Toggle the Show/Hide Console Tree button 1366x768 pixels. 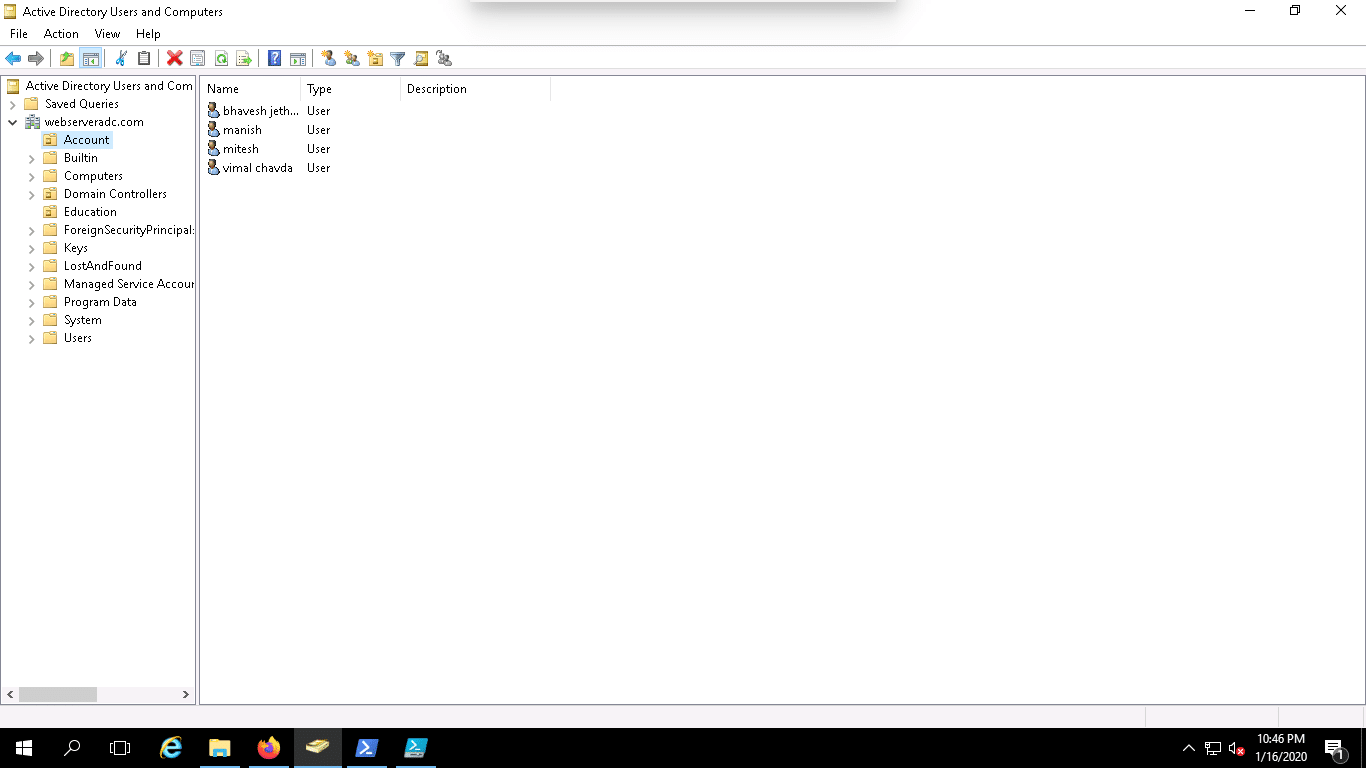pyautogui.click(x=90, y=59)
